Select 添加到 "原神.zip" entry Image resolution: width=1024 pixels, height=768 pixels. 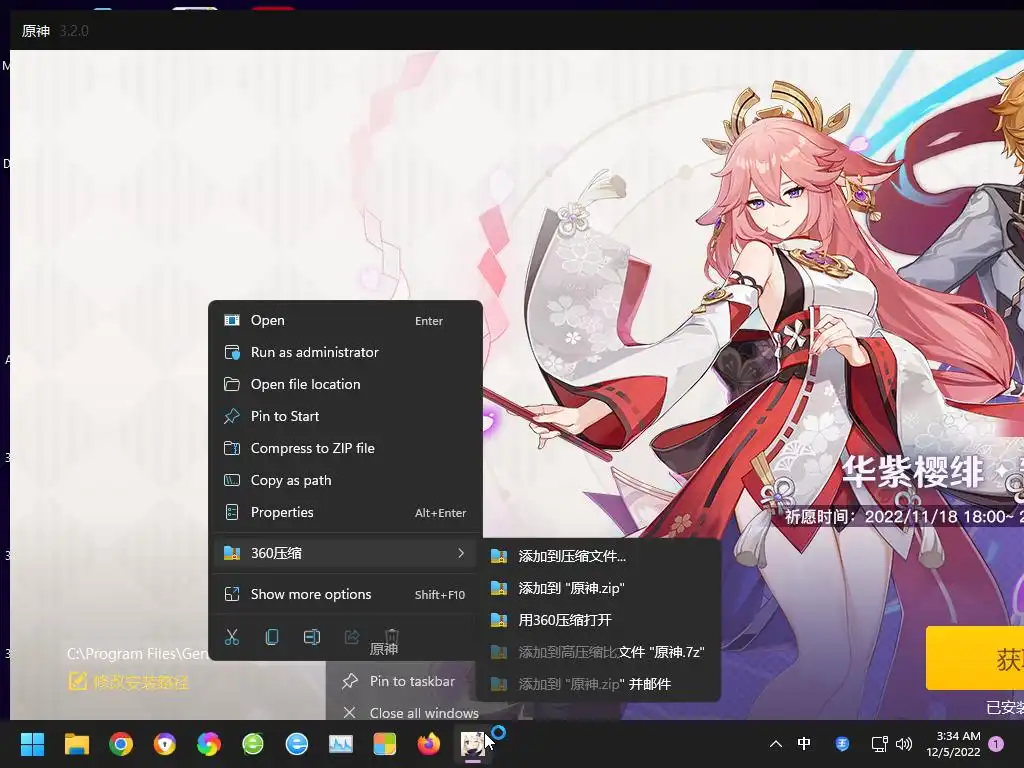(x=599, y=588)
